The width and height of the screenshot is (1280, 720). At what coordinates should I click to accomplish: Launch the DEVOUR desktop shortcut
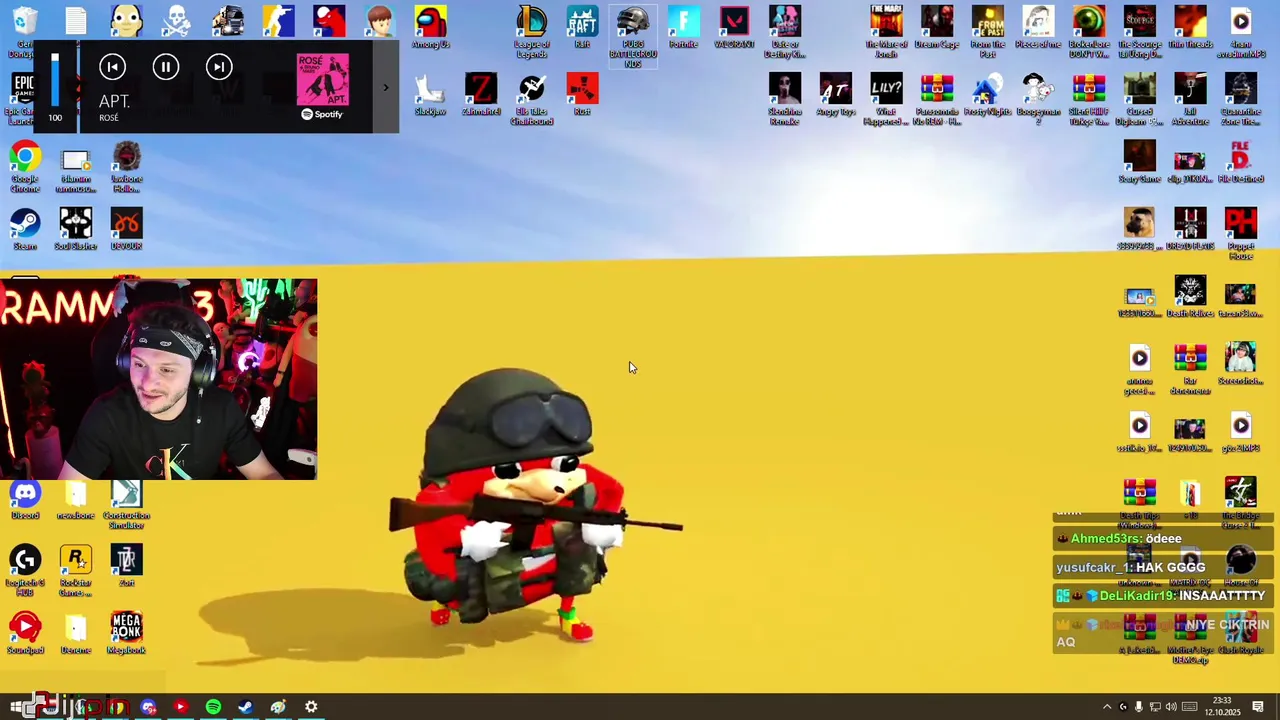click(x=126, y=229)
